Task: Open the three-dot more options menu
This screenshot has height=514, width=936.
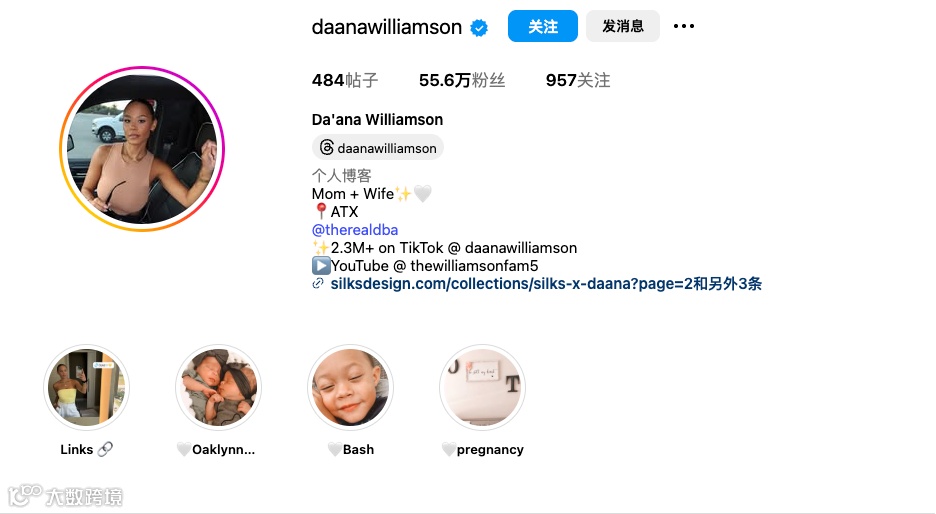Action: click(683, 26)
